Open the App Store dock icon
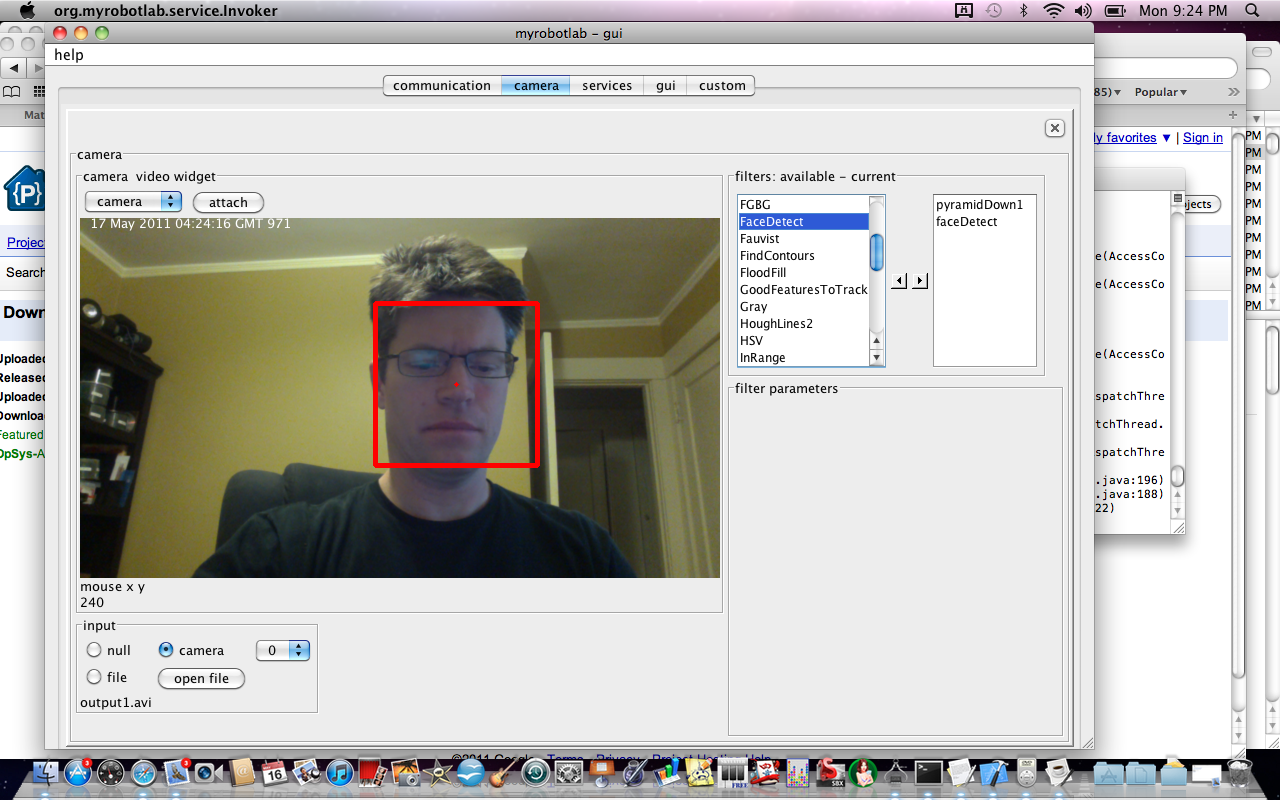 78,773
